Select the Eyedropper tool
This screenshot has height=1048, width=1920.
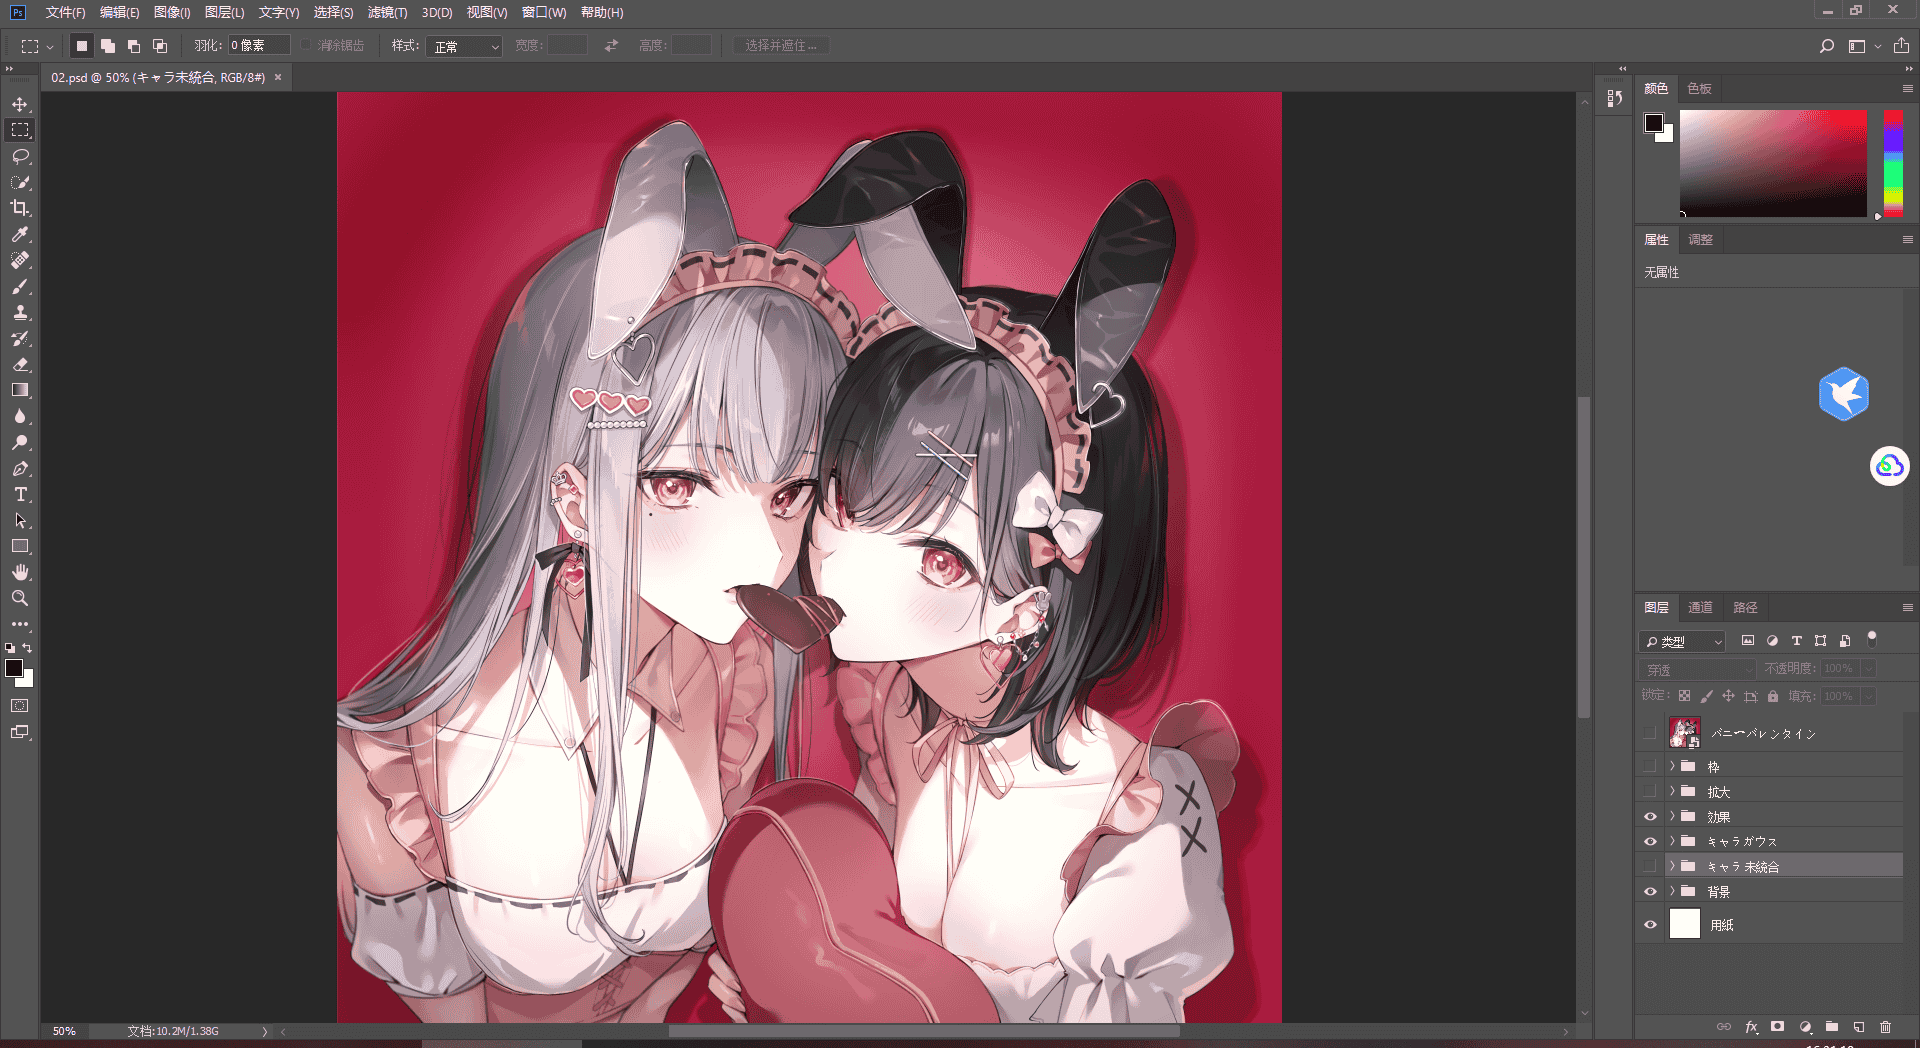point(20,234)
